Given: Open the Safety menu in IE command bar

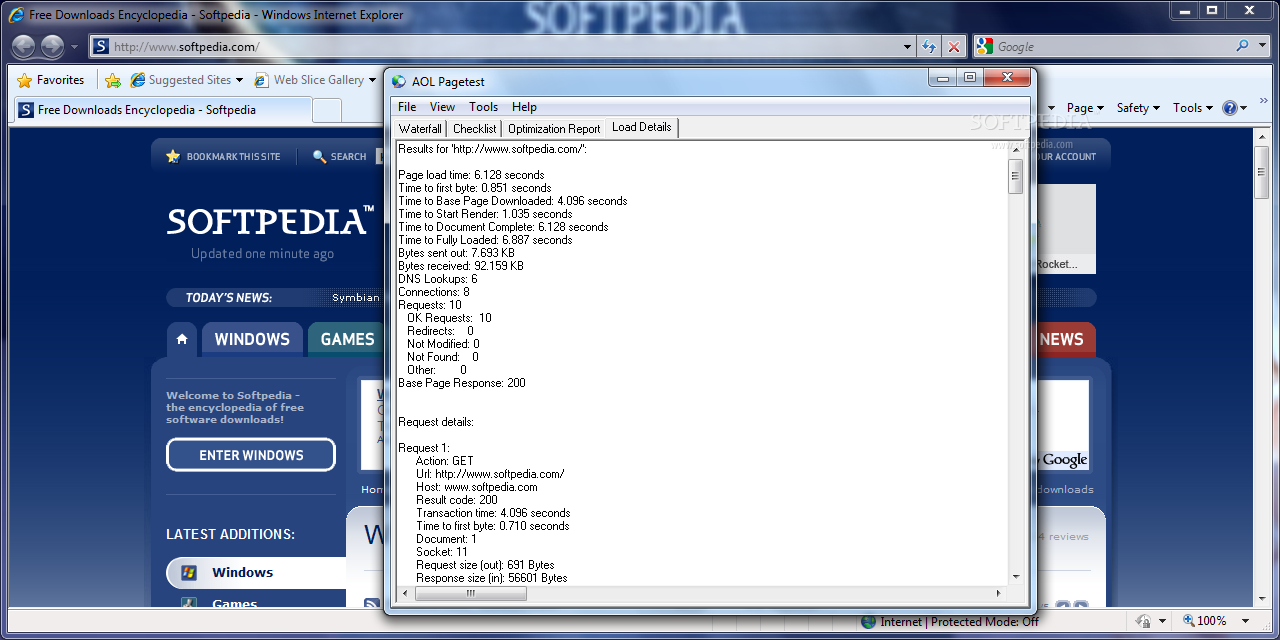Looking at the screenshot, I should (1138, 108).
